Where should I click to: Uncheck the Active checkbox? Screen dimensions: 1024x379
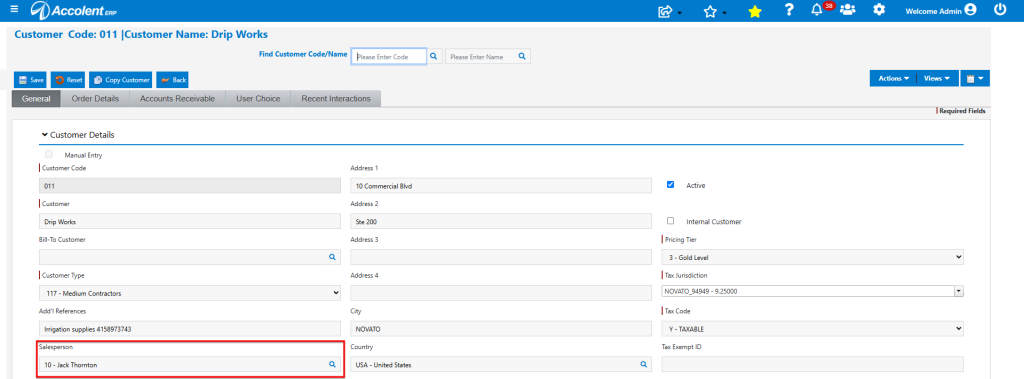(x=670, y=185)
